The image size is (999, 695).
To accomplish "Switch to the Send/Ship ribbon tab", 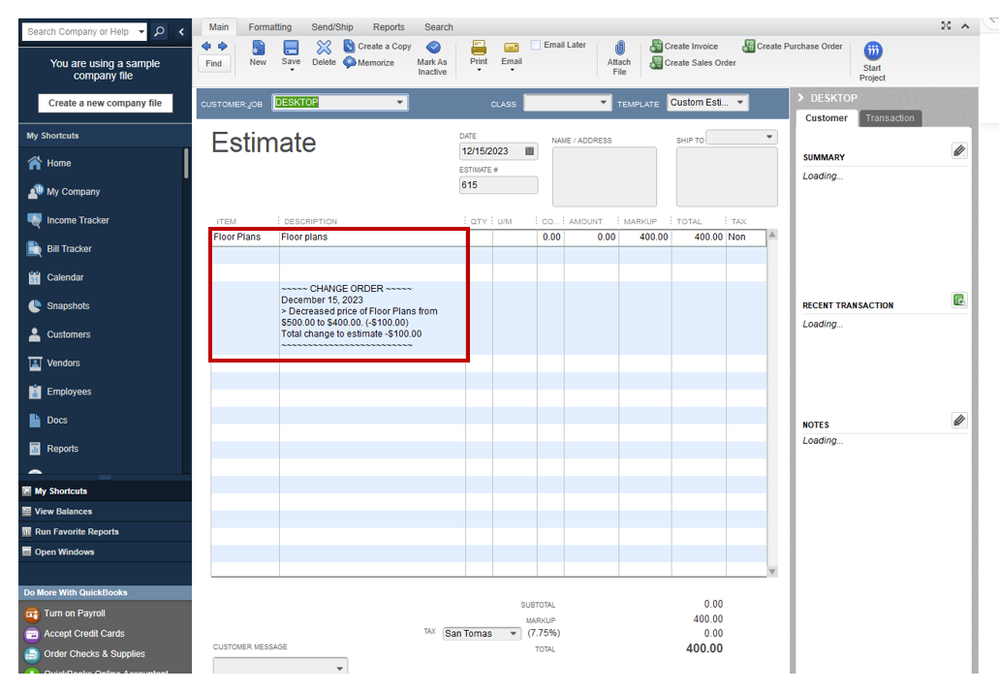I will [332, 27].
